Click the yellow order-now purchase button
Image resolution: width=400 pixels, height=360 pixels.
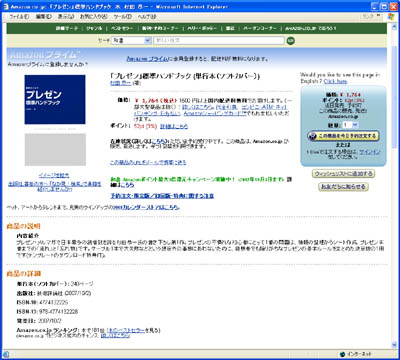click(343, 136)
